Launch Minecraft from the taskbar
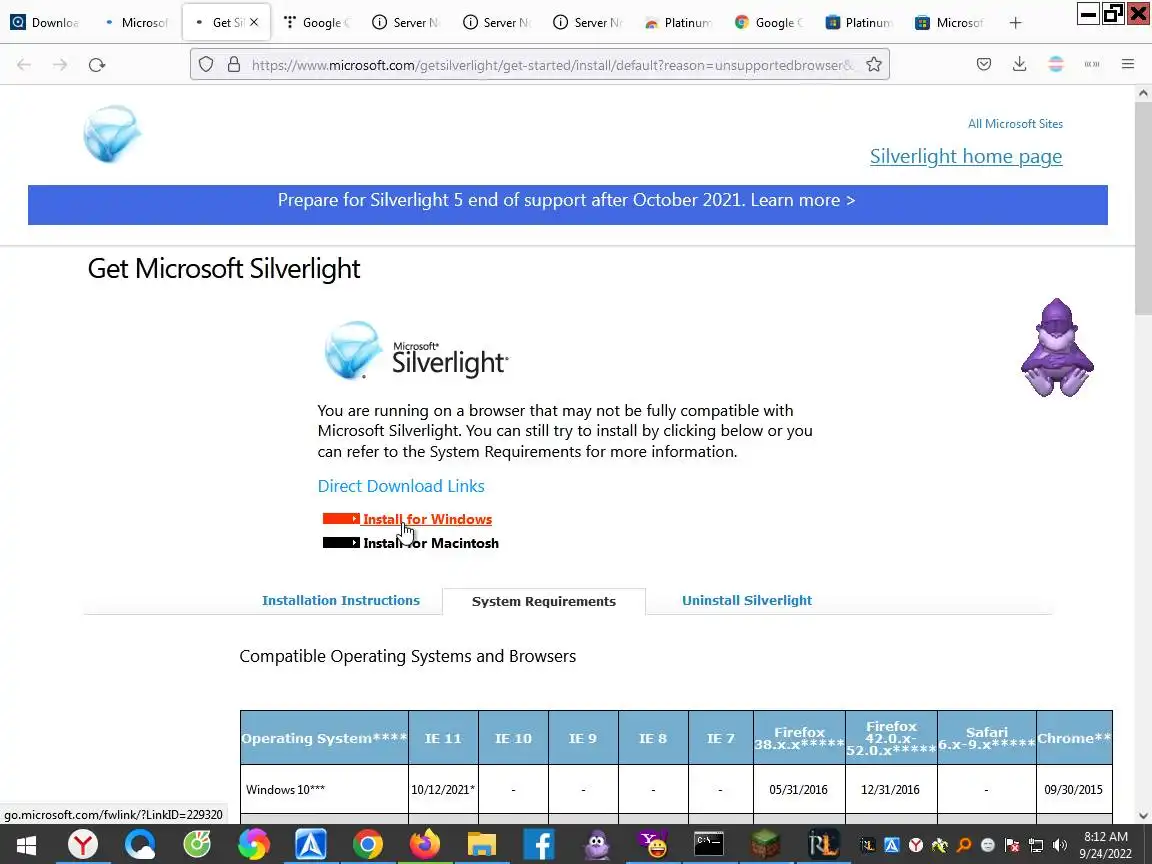This screenshot has height=864, width=1152. tap(765, 845)
